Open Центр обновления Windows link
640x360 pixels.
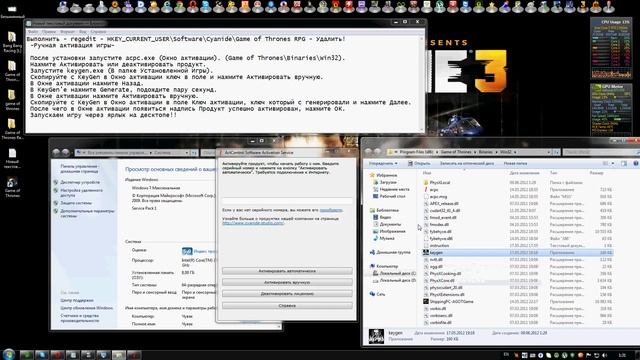point(87,308)
